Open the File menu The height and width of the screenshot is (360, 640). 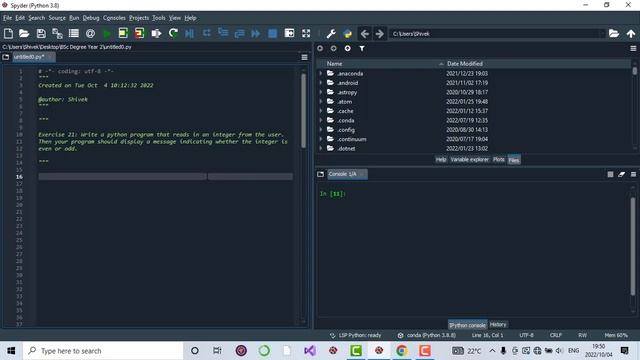tap(8, 18)
